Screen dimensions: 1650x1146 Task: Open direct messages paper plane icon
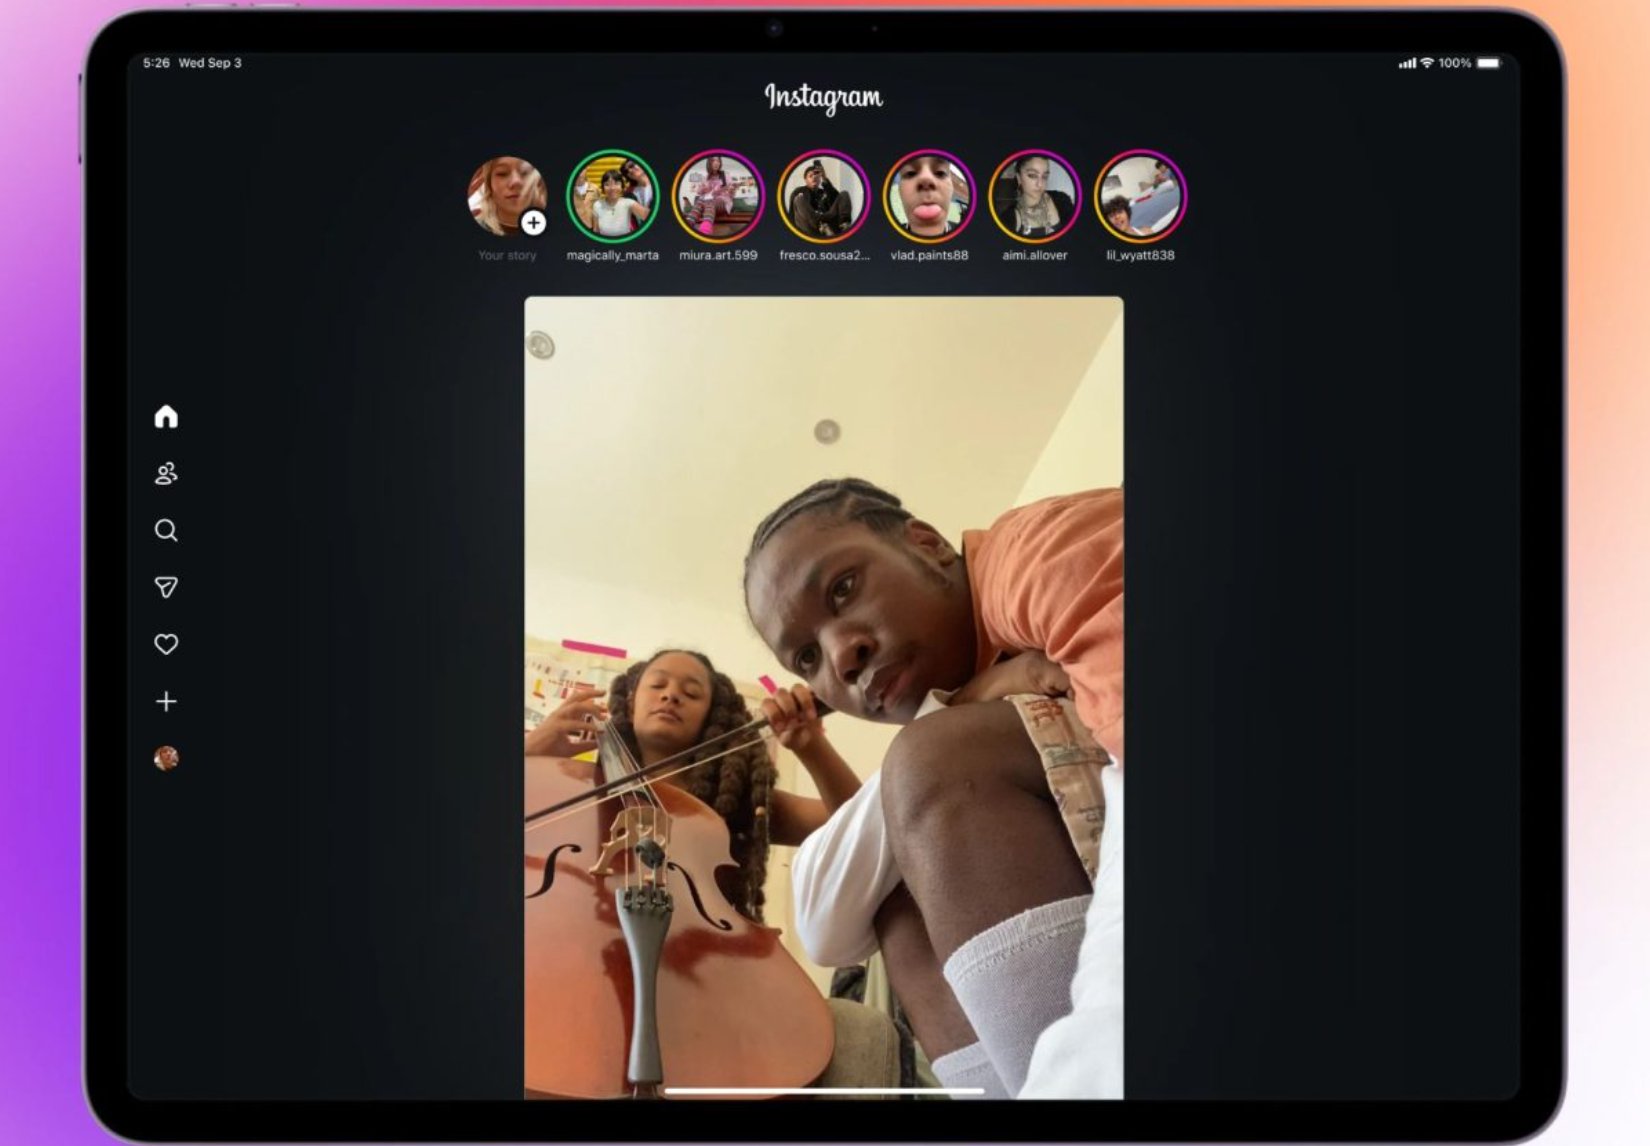(x=166, y=587)
